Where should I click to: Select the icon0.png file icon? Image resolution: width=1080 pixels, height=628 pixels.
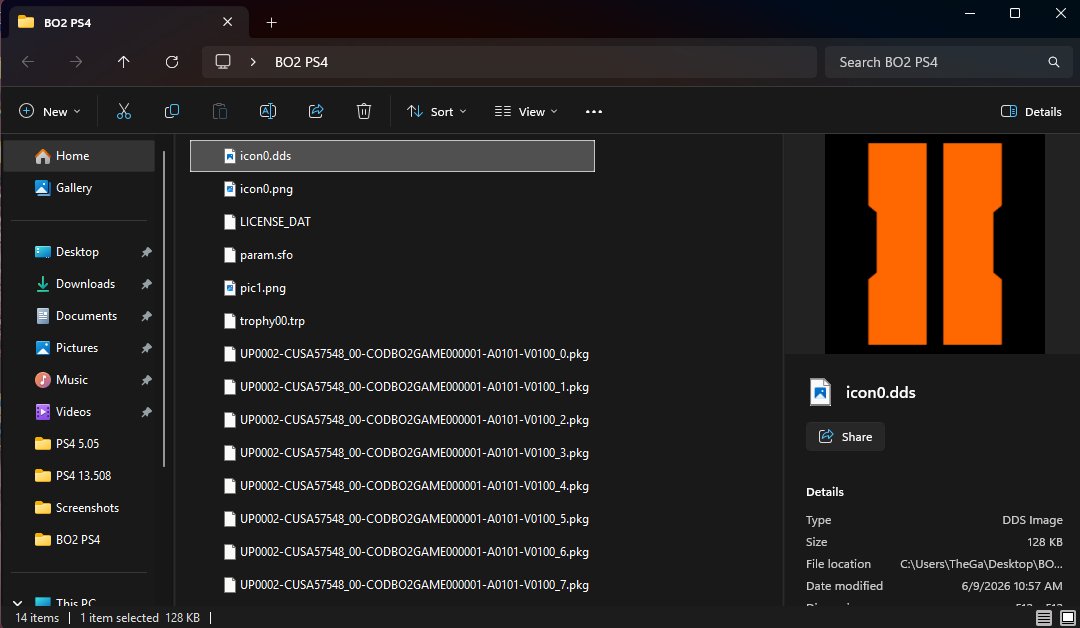230,189
